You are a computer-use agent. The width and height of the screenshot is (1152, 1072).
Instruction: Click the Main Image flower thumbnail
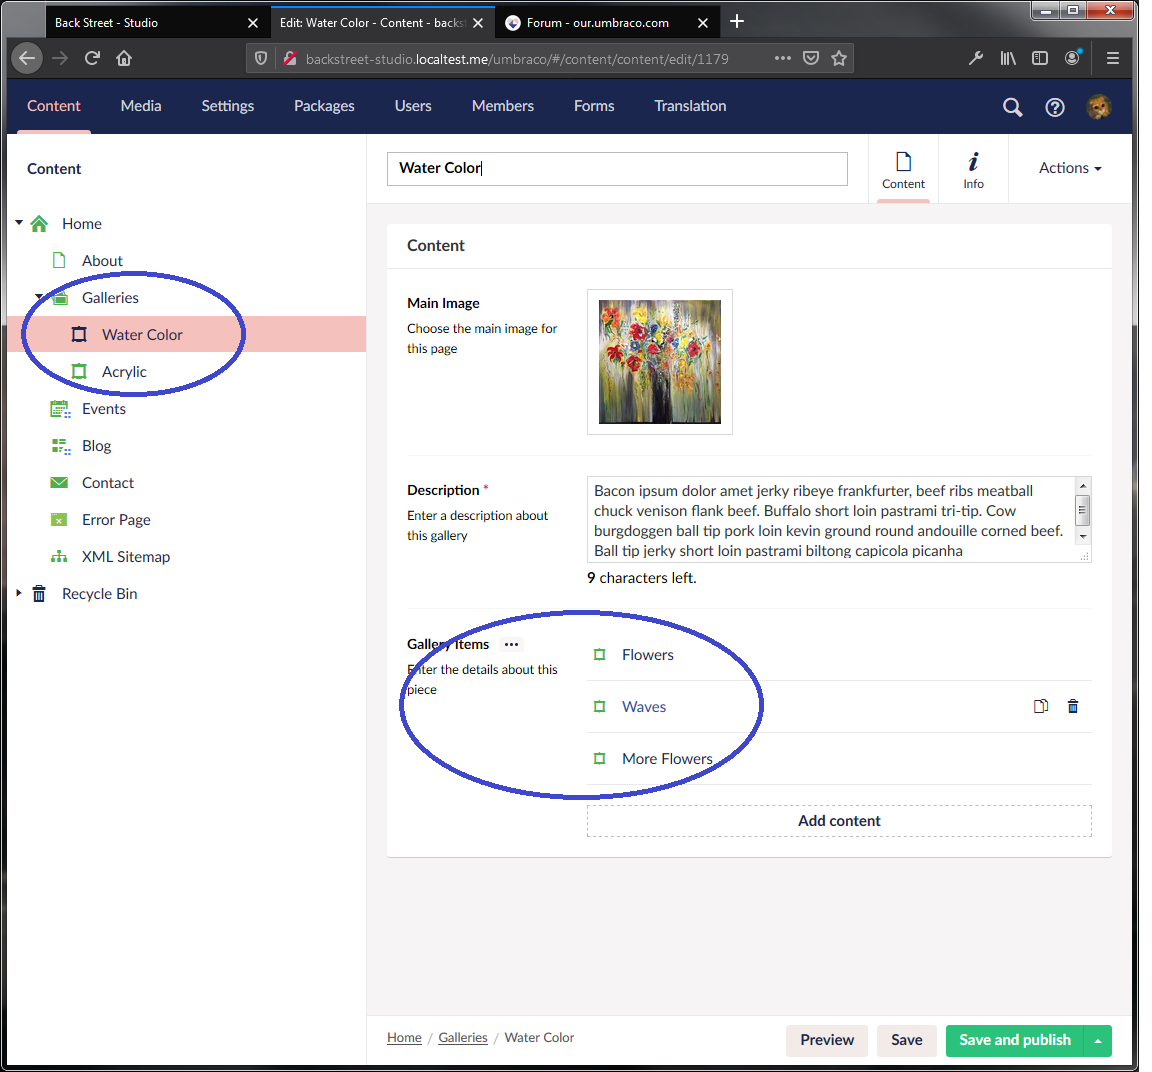660,362
